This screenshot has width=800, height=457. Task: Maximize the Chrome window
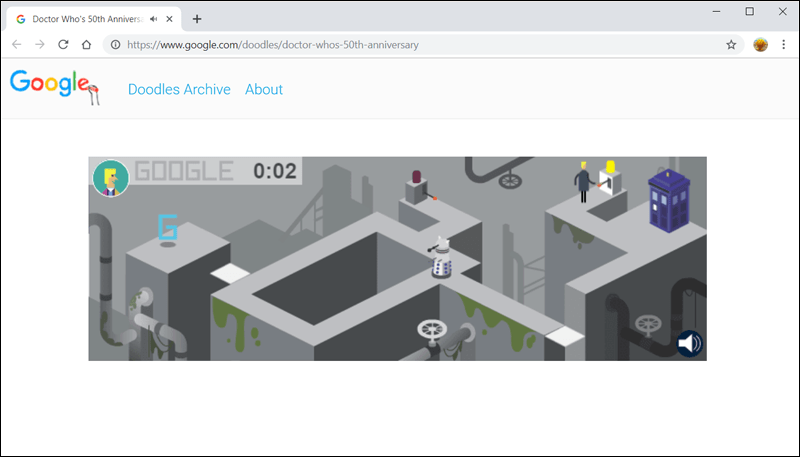tap(749, 11)
